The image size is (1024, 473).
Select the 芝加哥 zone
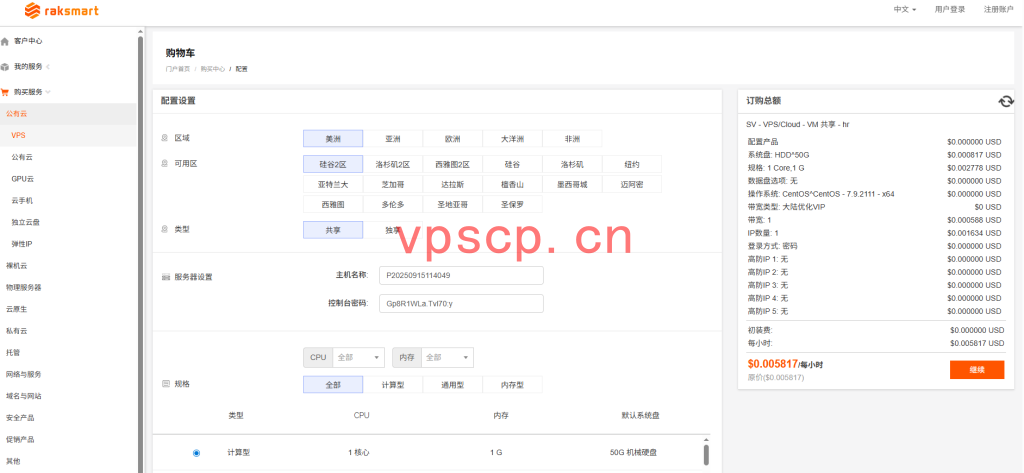click(x=393, y=184)
